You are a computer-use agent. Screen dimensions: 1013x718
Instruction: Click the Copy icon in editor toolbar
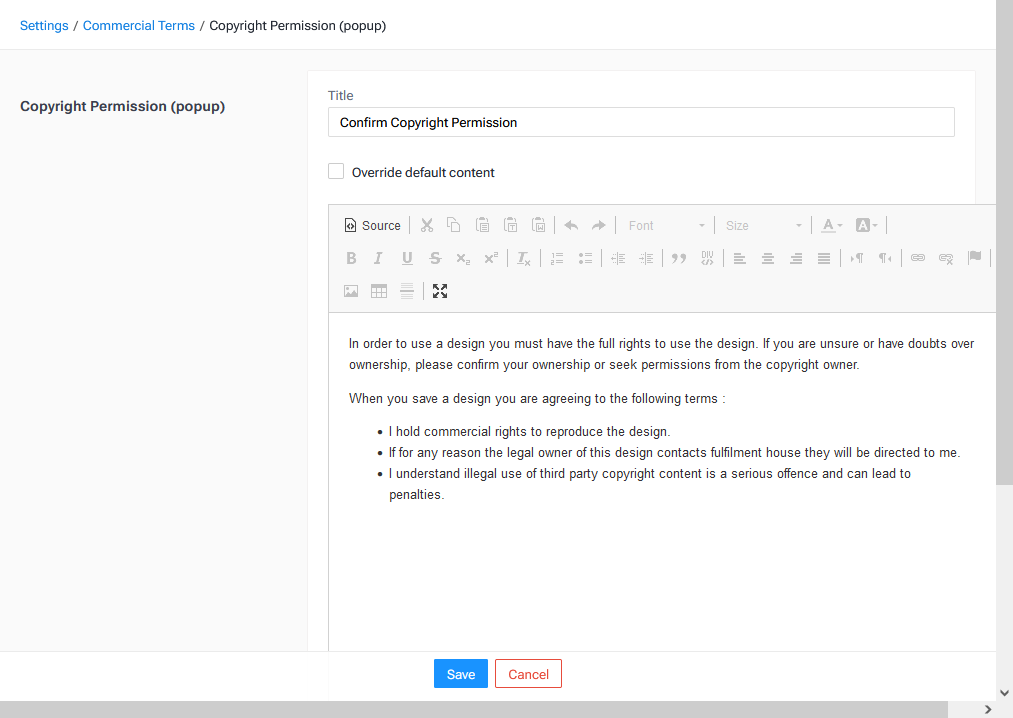[x=454, y=226]
